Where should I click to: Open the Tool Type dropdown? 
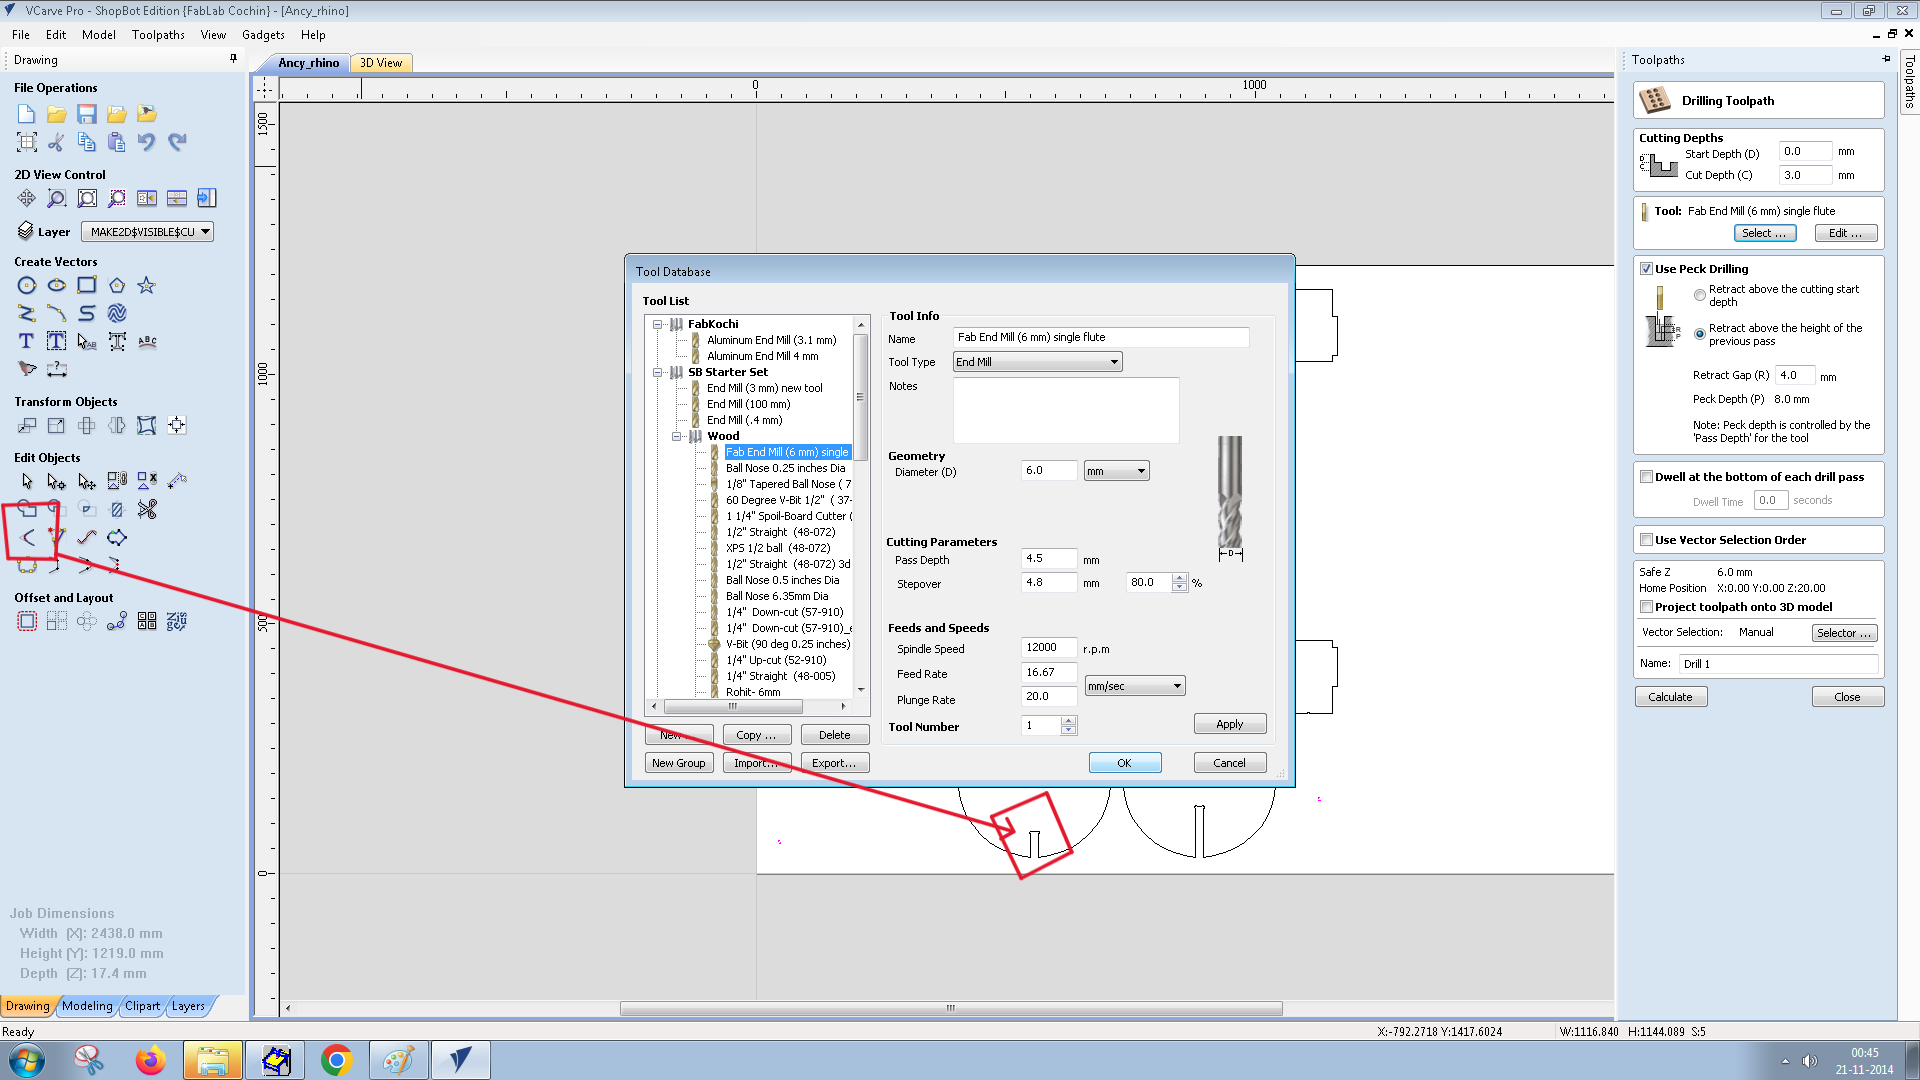click(x=1037, y=362)
